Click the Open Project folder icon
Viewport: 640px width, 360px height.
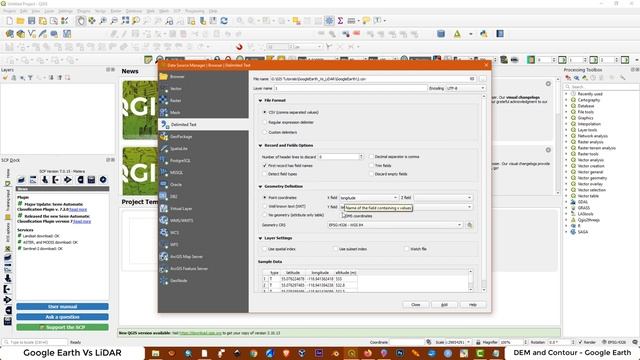coord(20,21)
